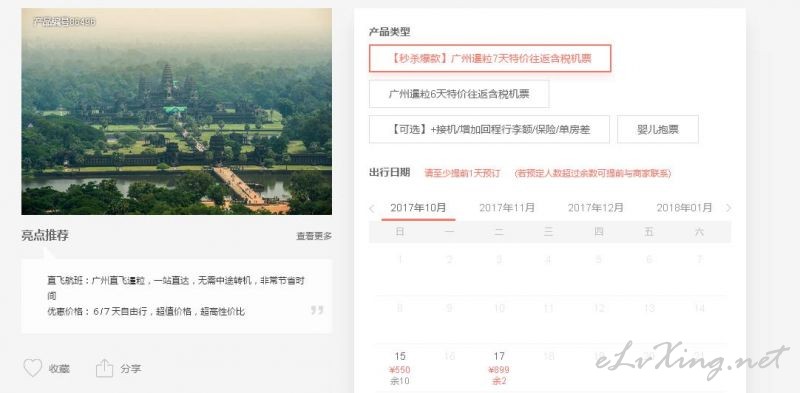
Task: Click the 分享 label
Action: [131, 369]
